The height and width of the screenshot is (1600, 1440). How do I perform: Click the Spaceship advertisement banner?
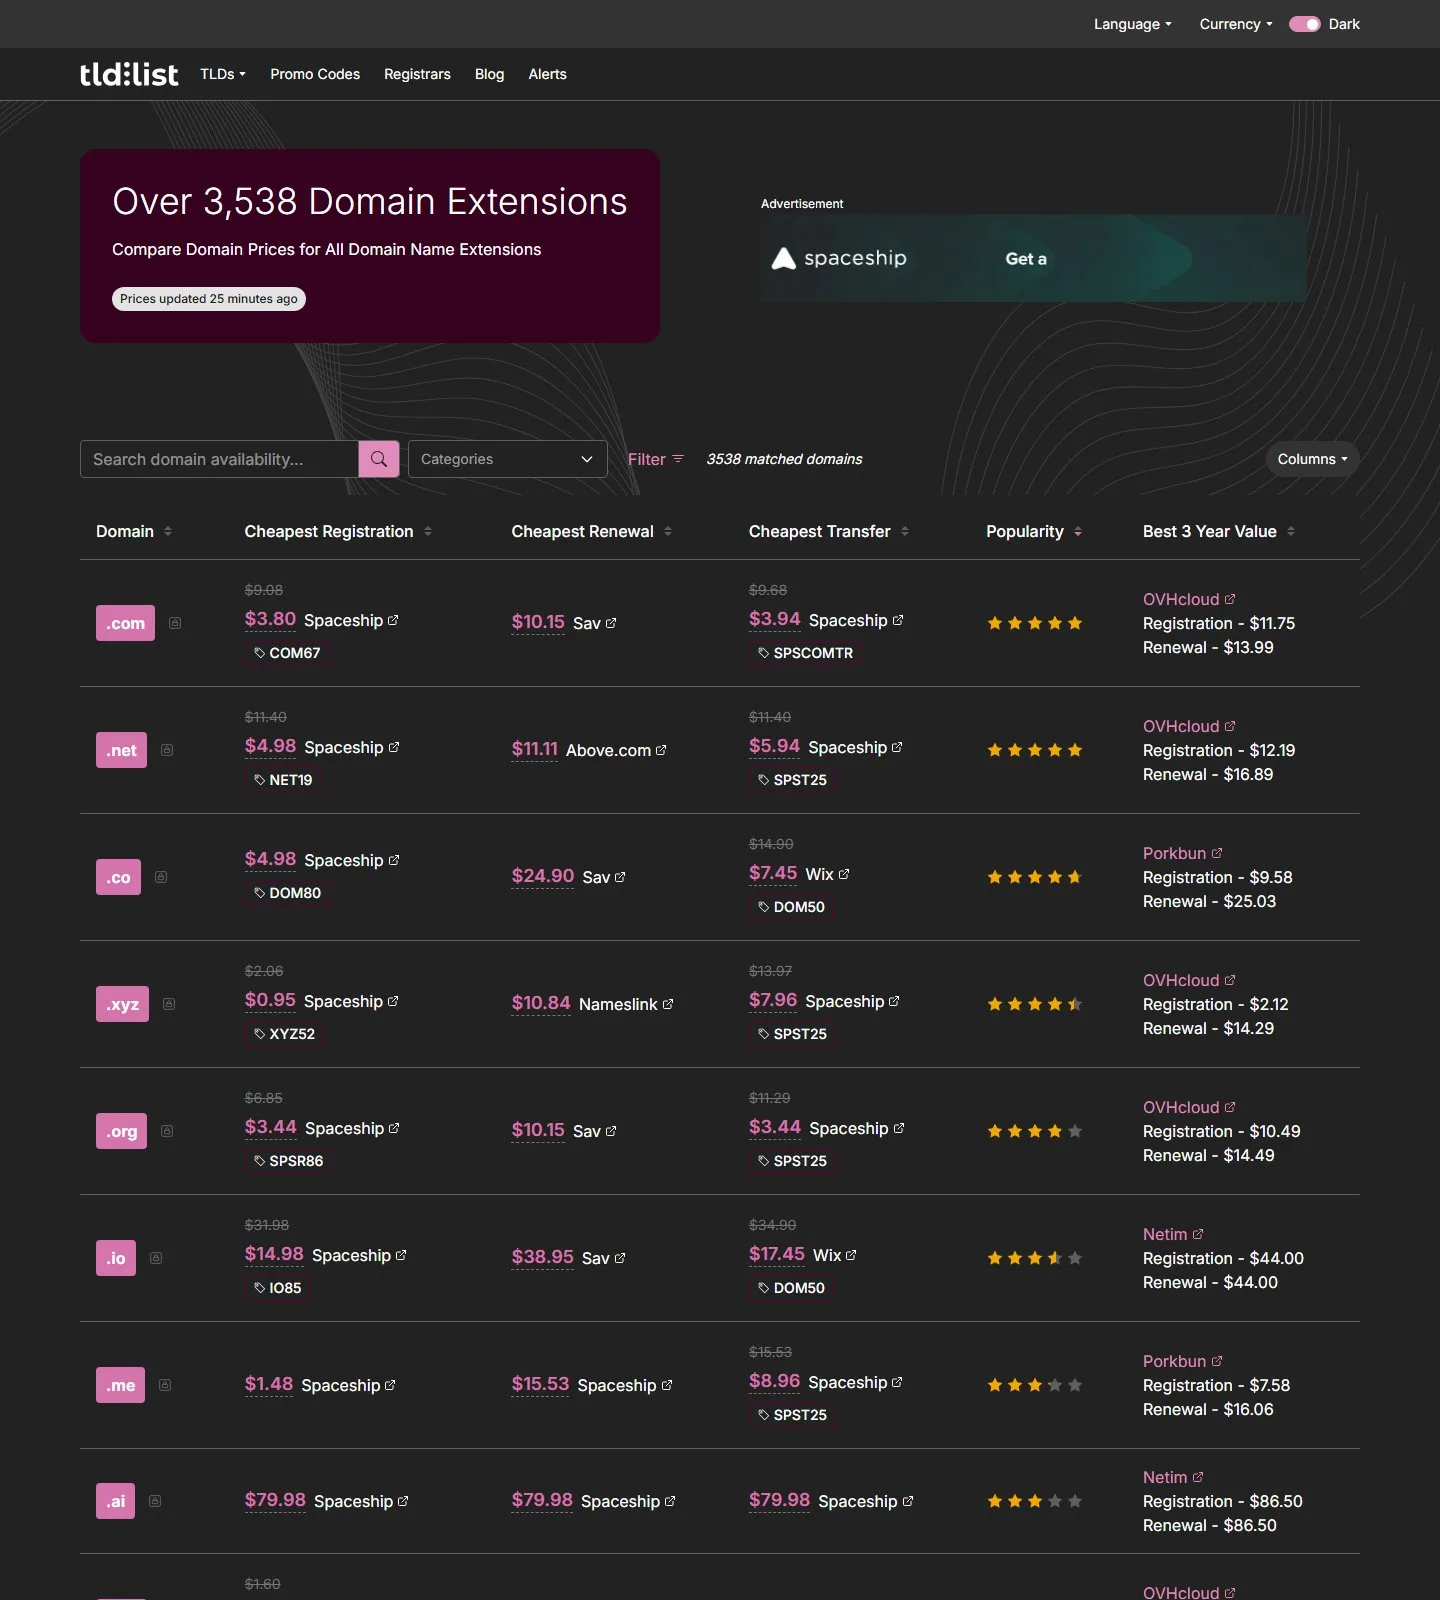pyautogui.click(x=1033, y=258)
